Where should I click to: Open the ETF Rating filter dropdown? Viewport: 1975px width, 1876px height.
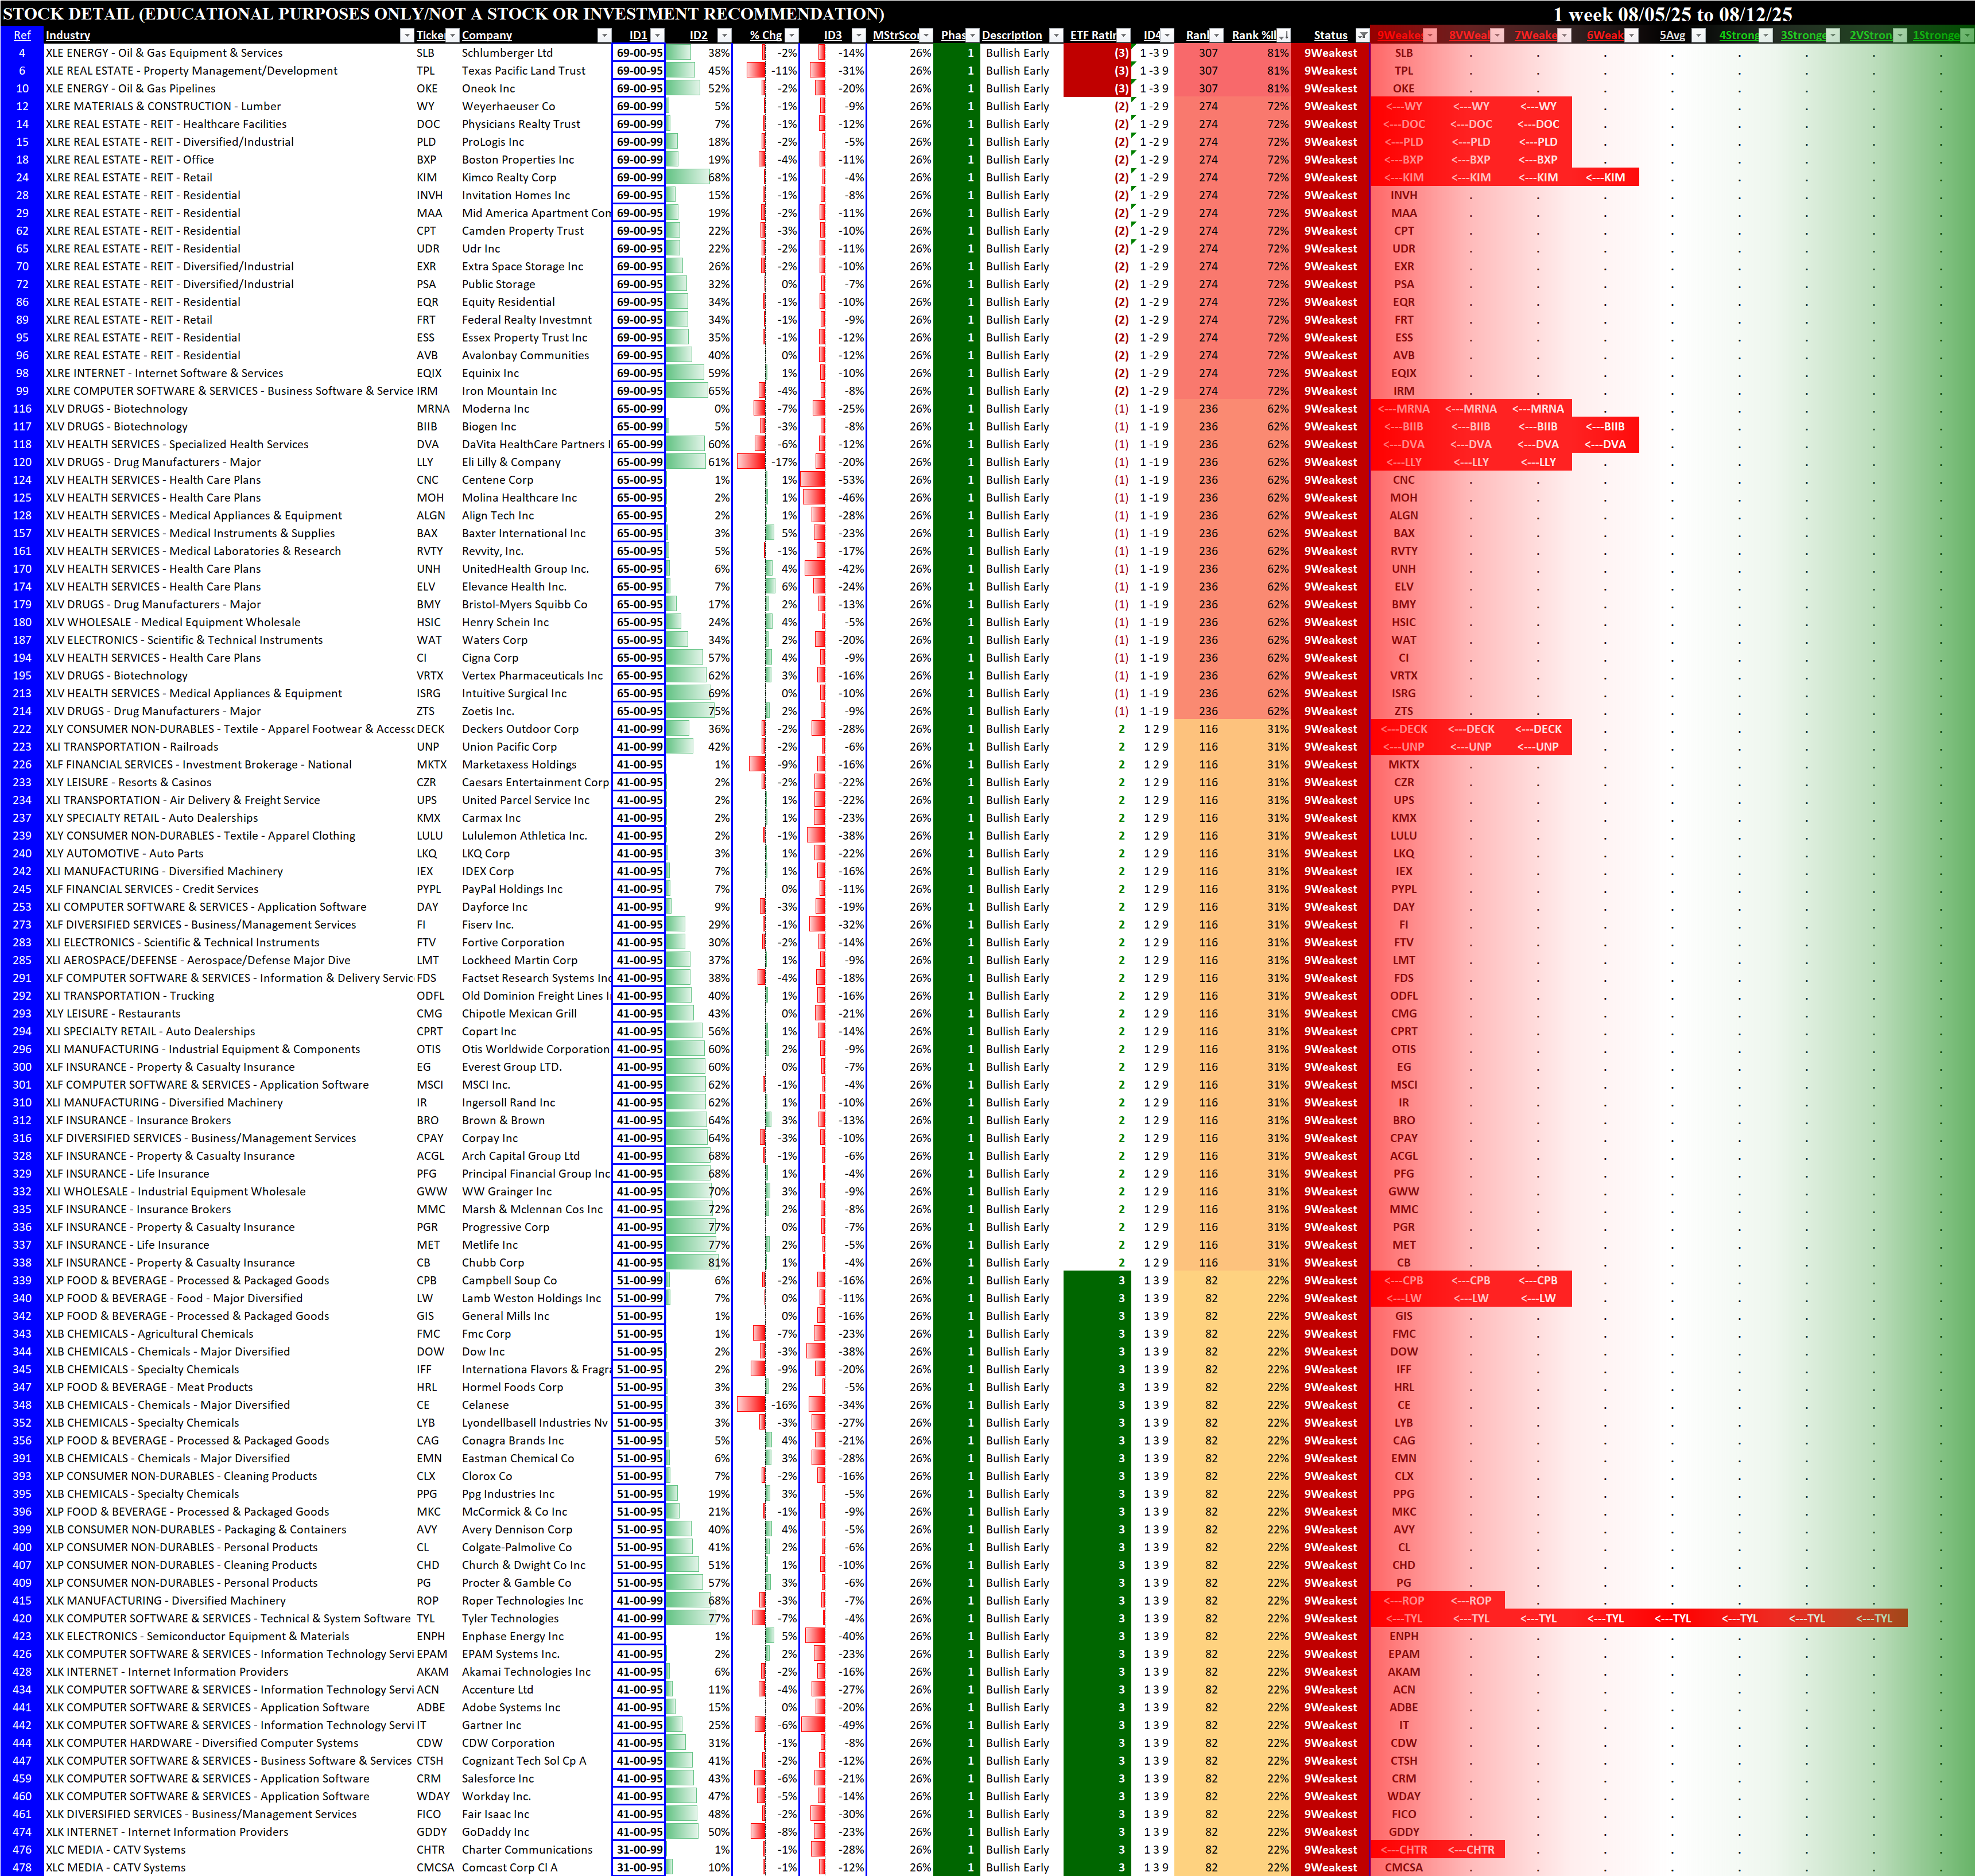click(1123, 35)
